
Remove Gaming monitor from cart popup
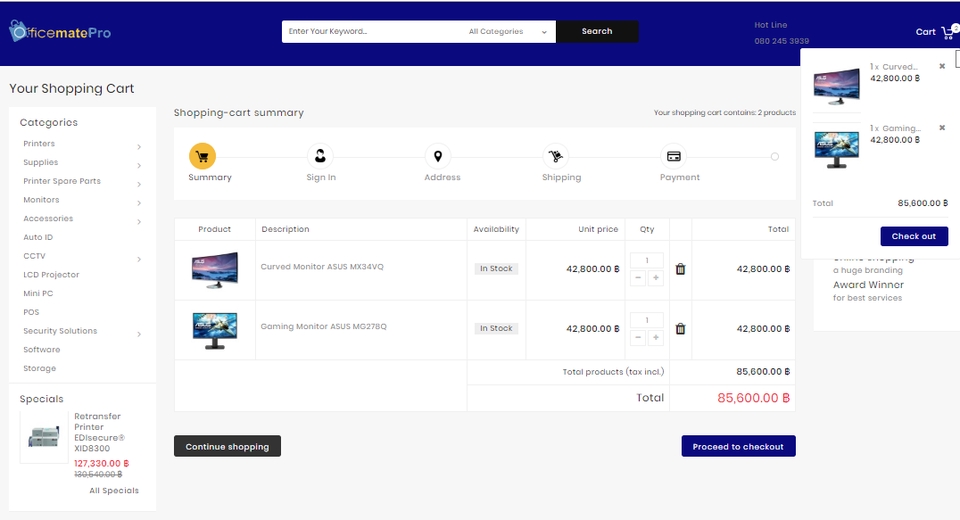[x=942, y=127]
